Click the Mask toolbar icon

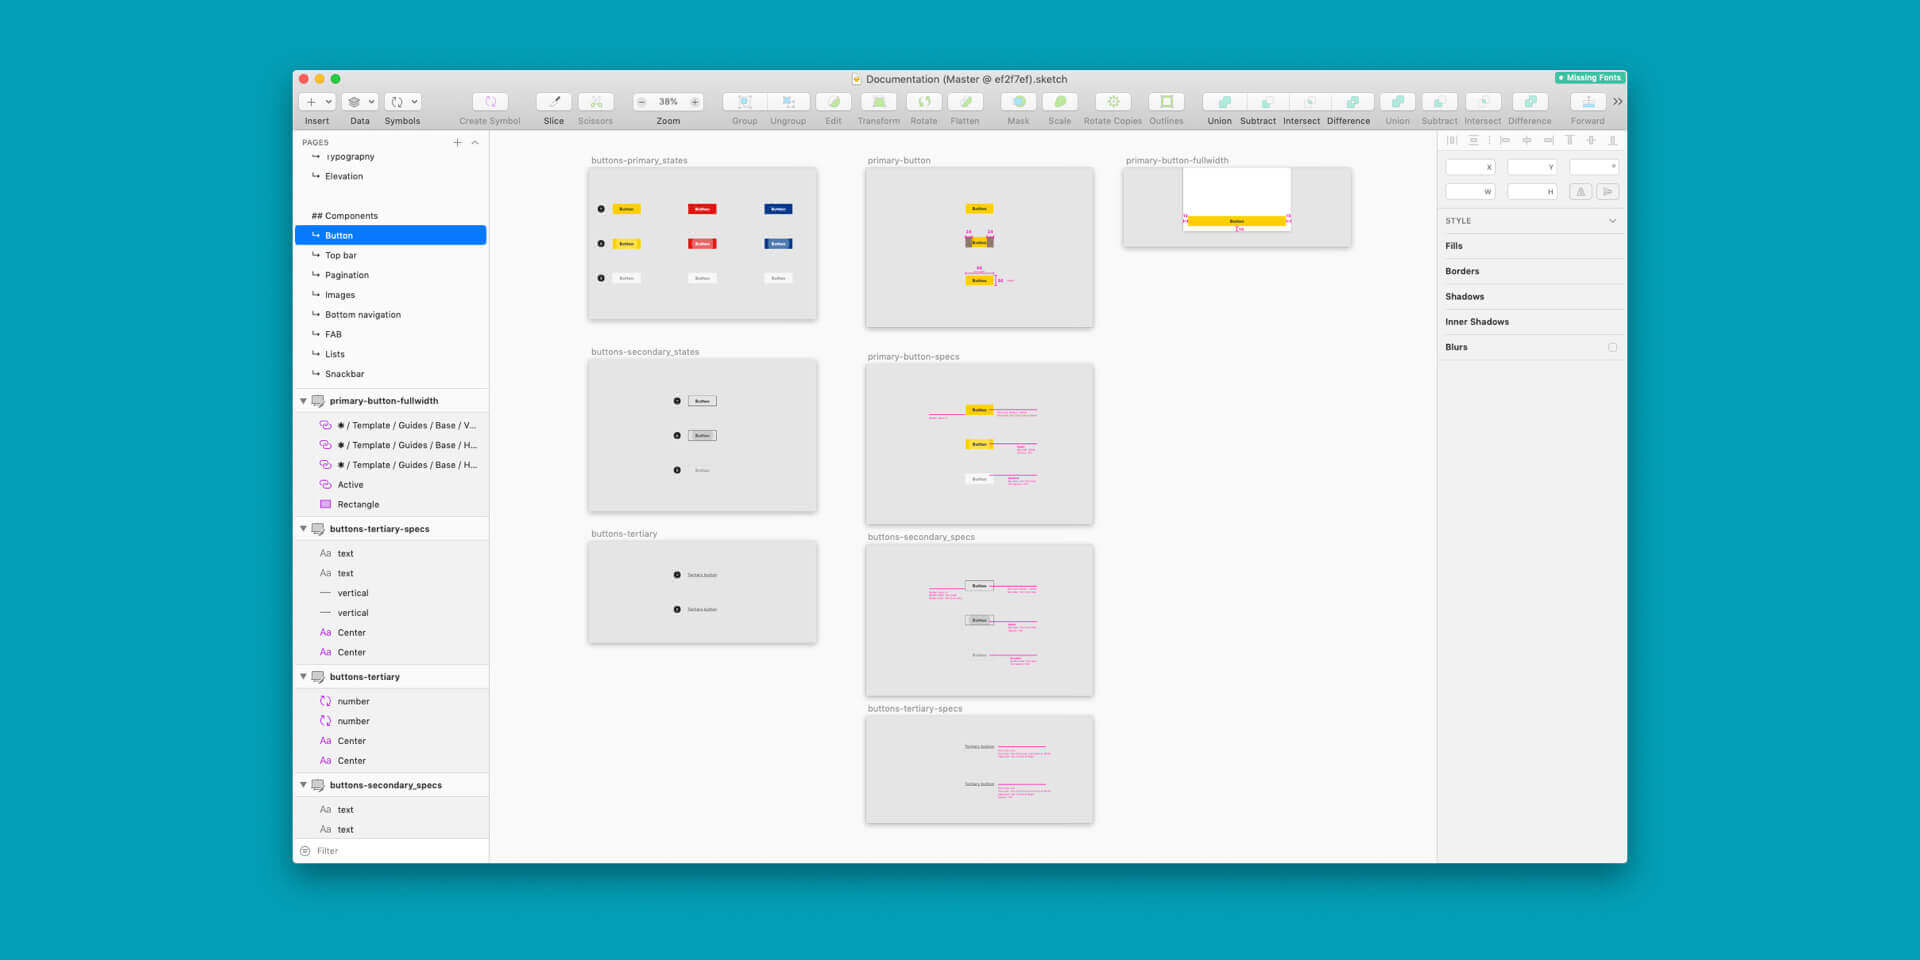point(1018,102)
